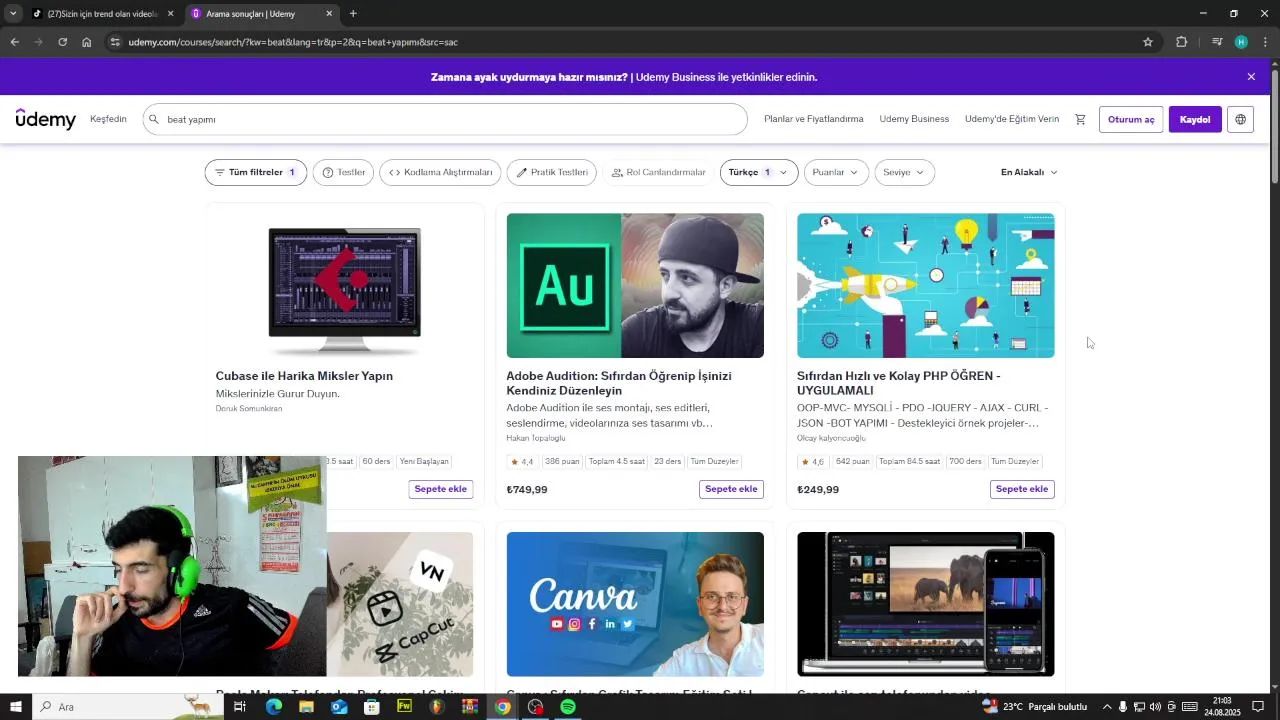The image size is (1280, 720).
Task: Open the browser extensions icon
Action: click(x=1181, y=42)
